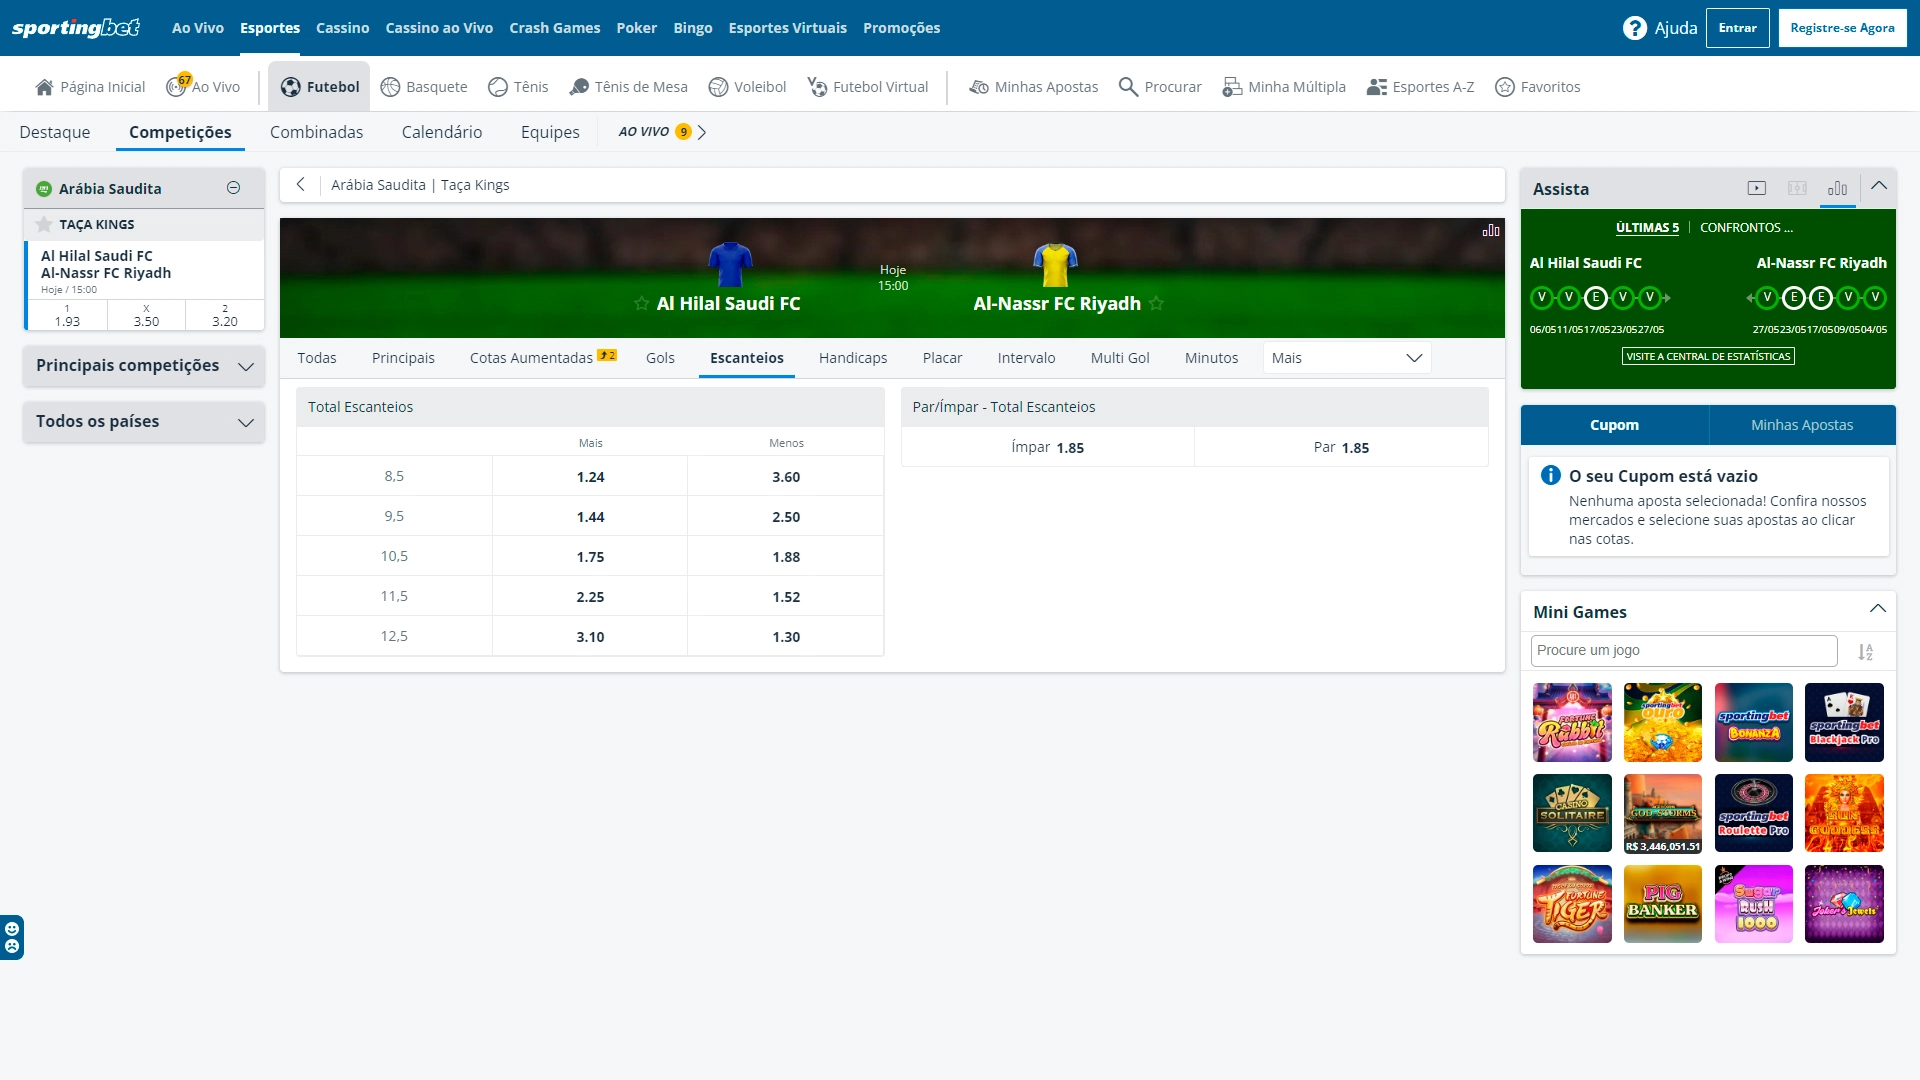Select odds 1.24 for Mais 8,5
1920x1080 pixels.
[x=590, y=476]
